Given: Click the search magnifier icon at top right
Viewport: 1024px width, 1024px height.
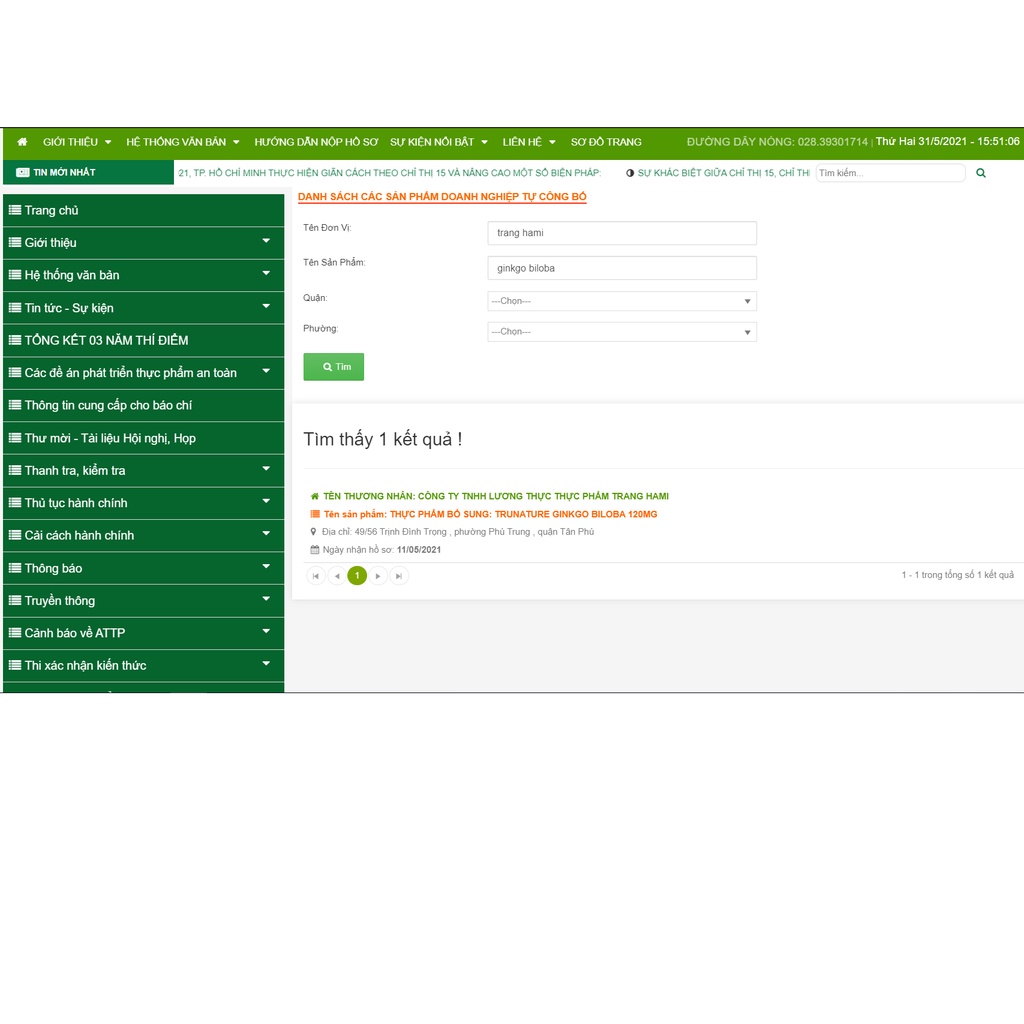Looking at the screenshot, I should 980,173.
